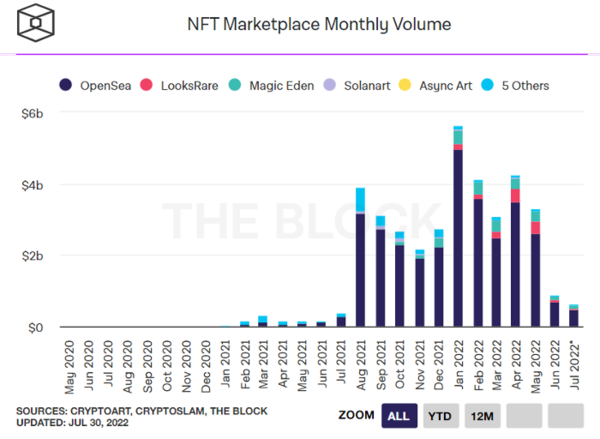Image resolution: width=600 pixels, height=439 pixels.
Task: Toggle the 5 Others legend series
Action: pos(515,85)
